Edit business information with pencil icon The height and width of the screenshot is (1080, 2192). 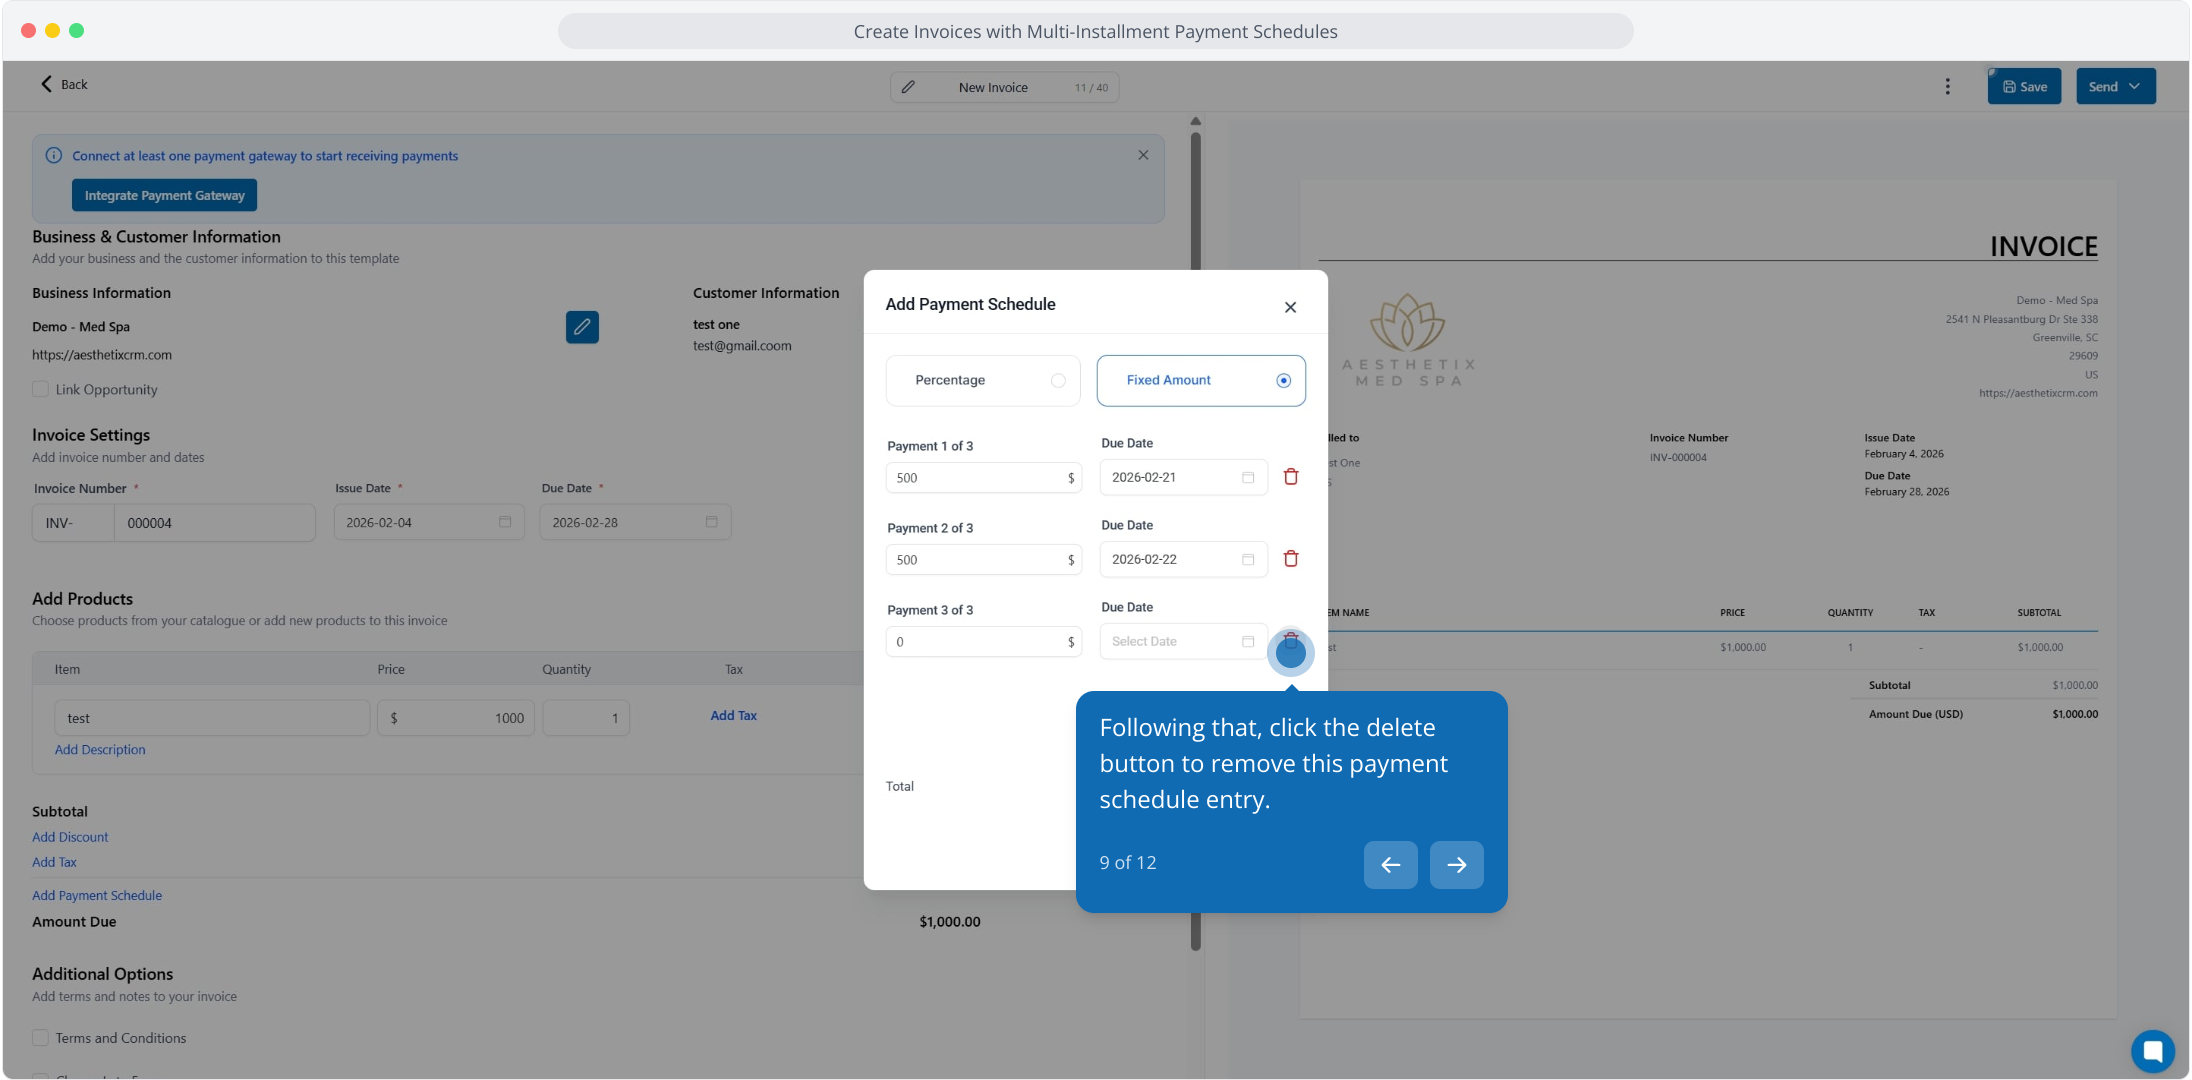pos(582,327)
